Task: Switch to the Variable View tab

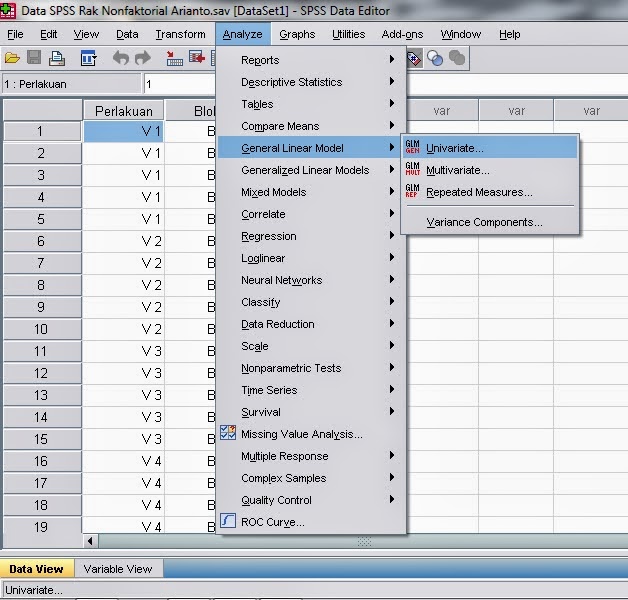Action: click(x=118, y=569)
